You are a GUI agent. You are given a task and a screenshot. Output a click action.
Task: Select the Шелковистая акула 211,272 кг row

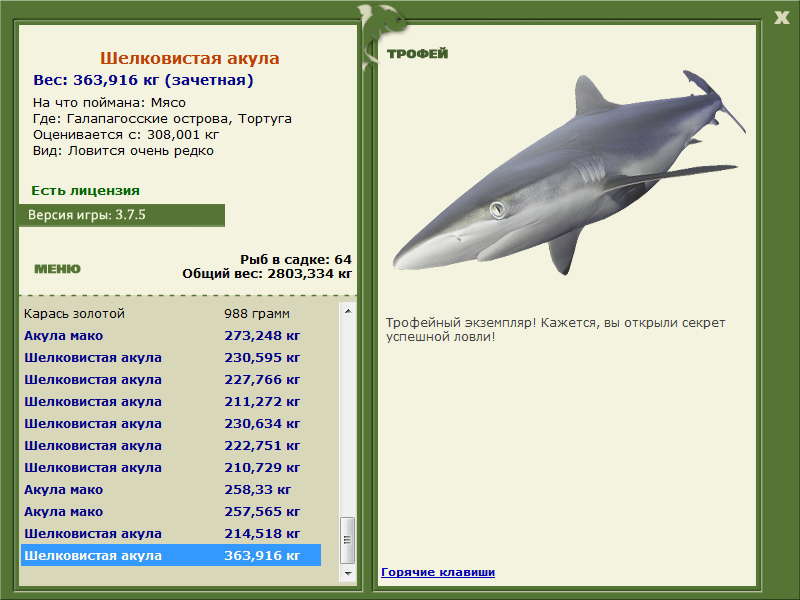171,401
